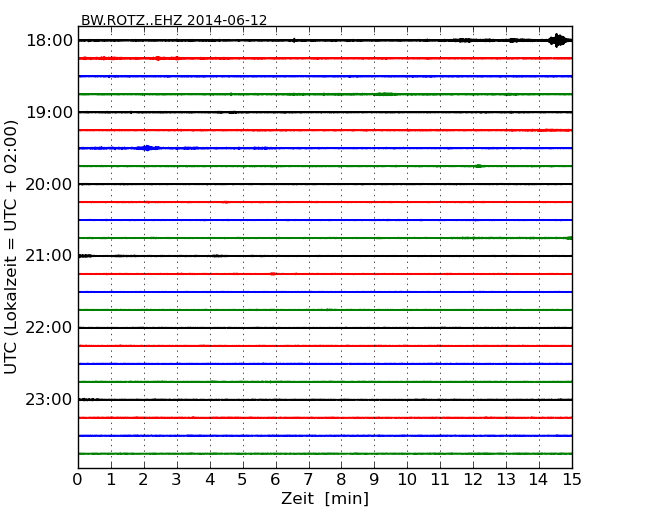Click the green bulge near minute 9 before 19:00

point(385,94)
